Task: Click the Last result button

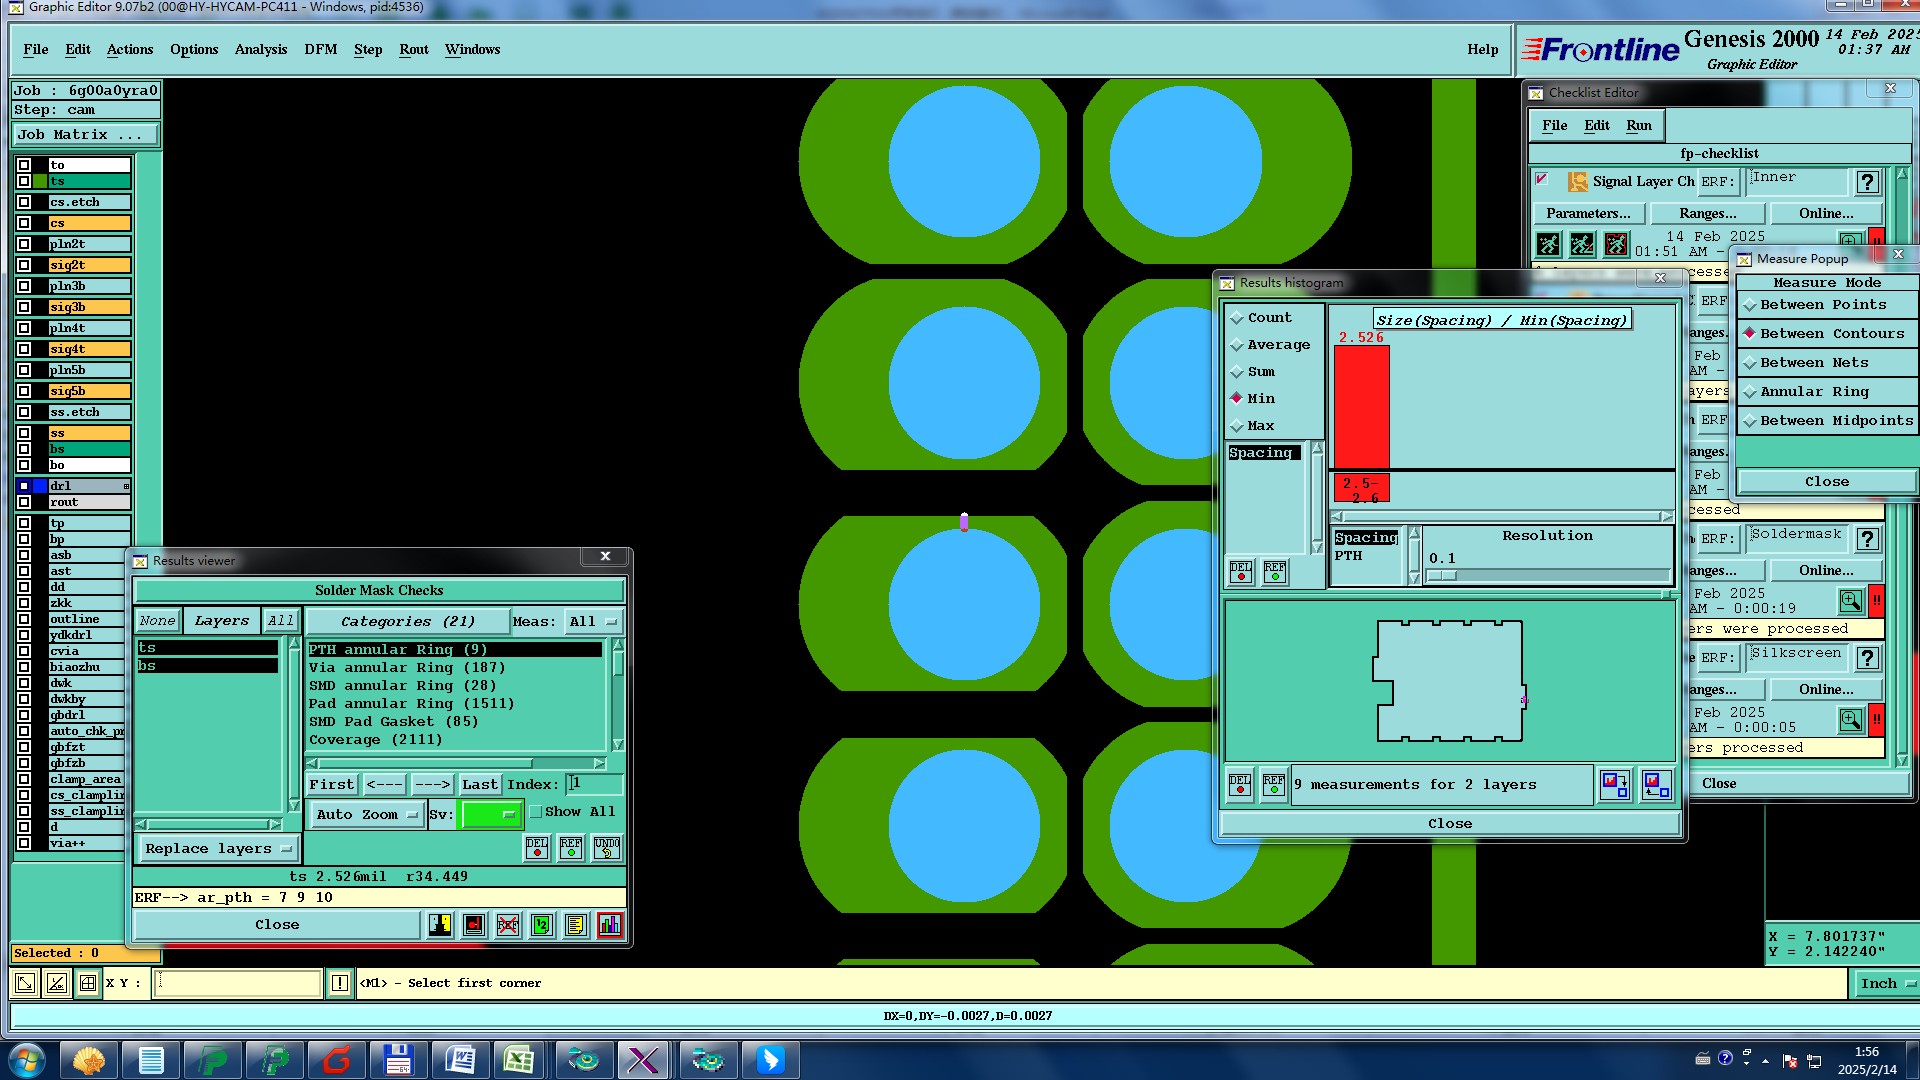Action: pos(479,785)
